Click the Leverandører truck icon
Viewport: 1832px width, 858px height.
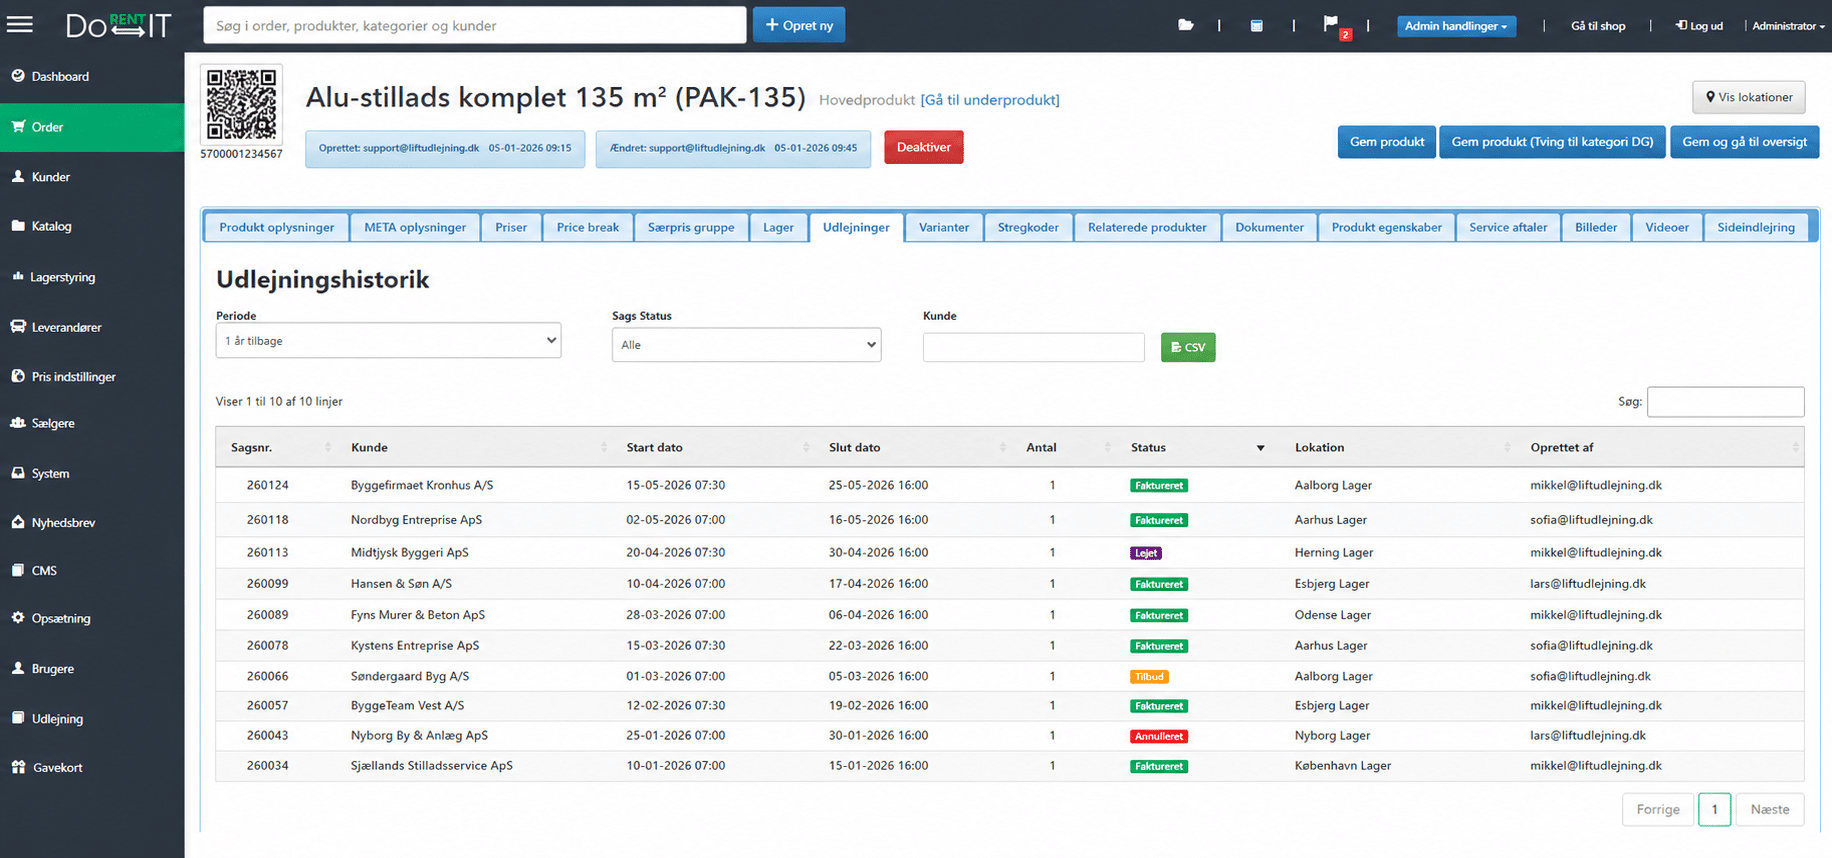pyautogui.click(x=18, y=326)
